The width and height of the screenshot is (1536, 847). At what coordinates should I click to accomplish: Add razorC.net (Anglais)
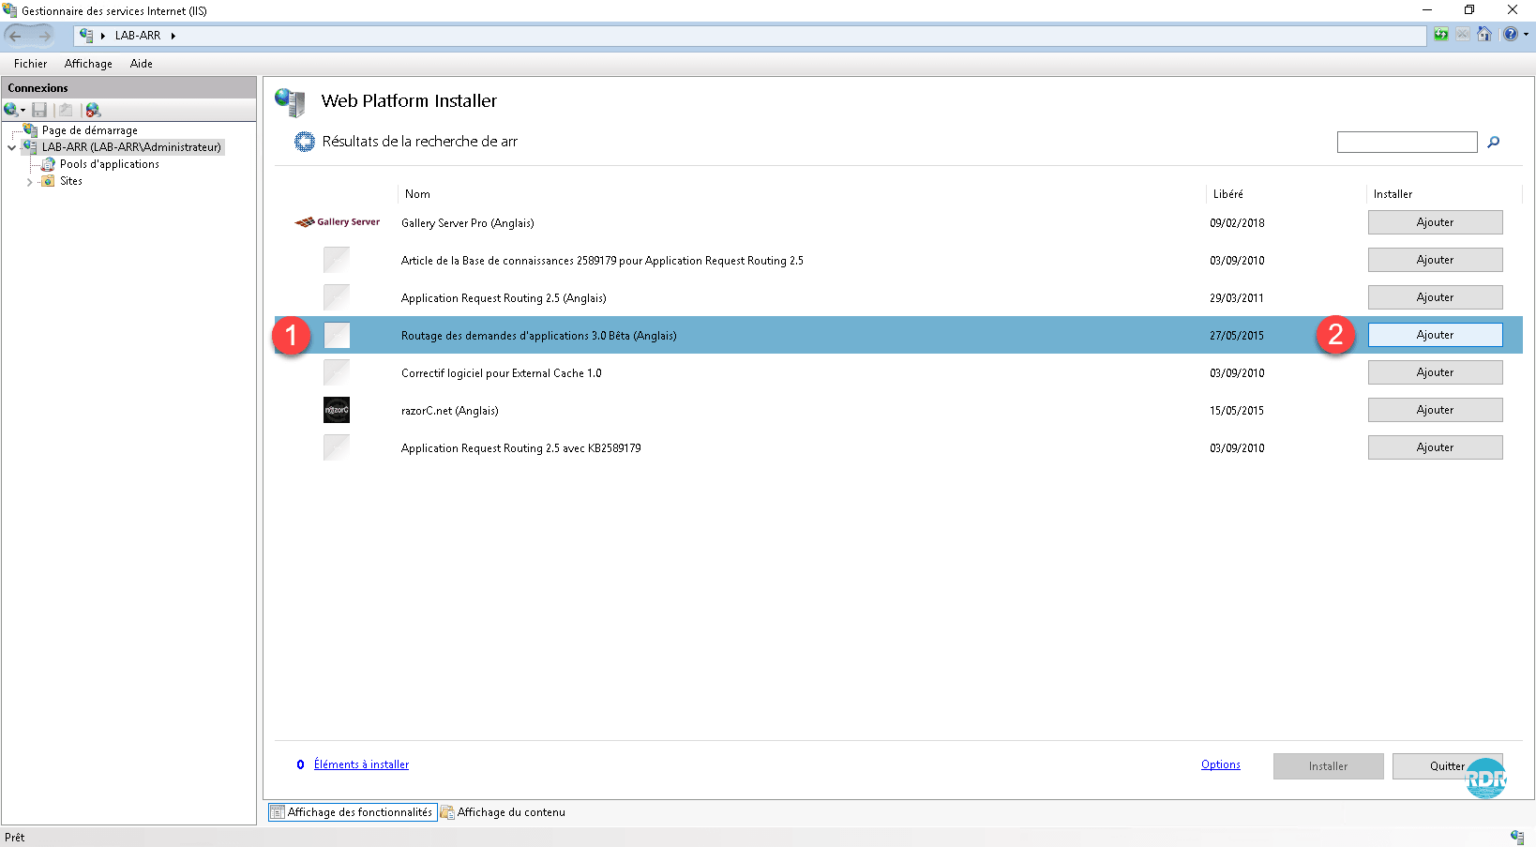[1435, 410]
